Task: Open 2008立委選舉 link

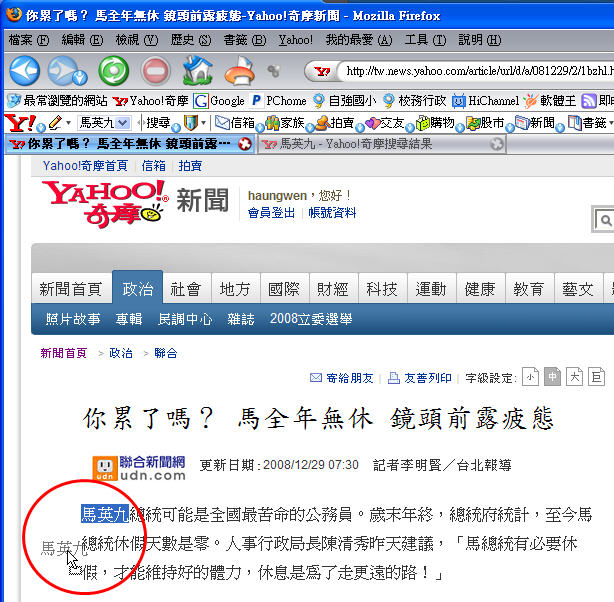Action: click(x=311, y=319)
